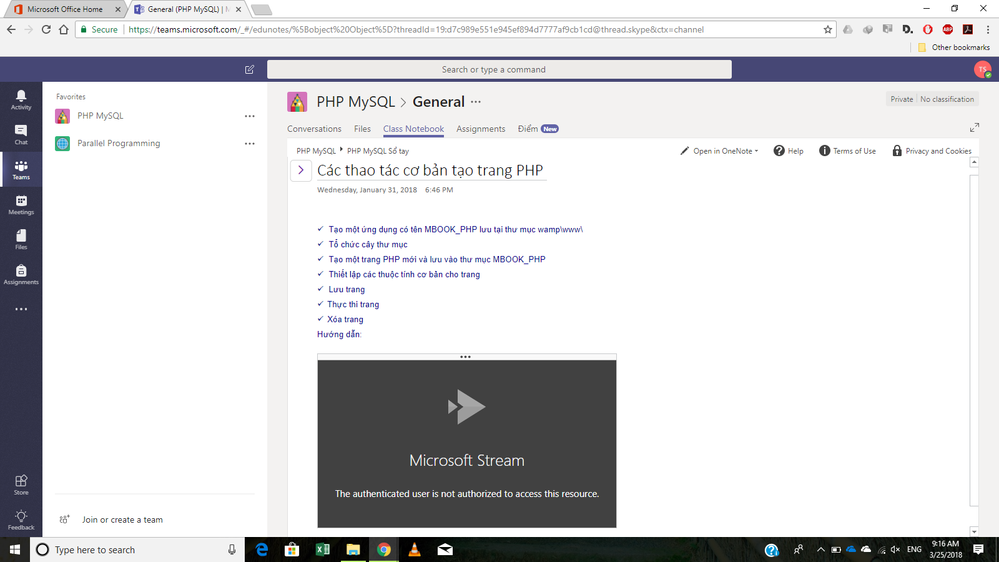999x562 pixels.
Task: Show more apps ellipsis in the left rail
Action: click(21, 309)
